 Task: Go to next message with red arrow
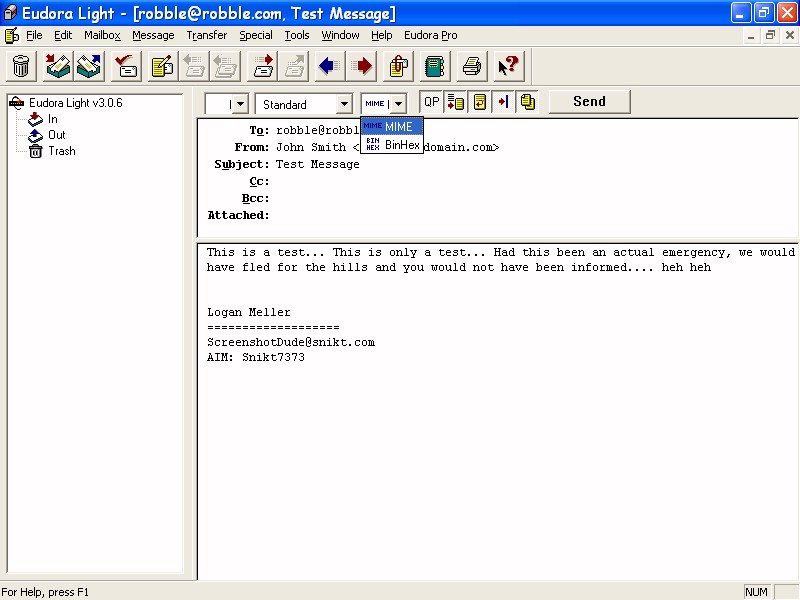(x=361, y=66)
